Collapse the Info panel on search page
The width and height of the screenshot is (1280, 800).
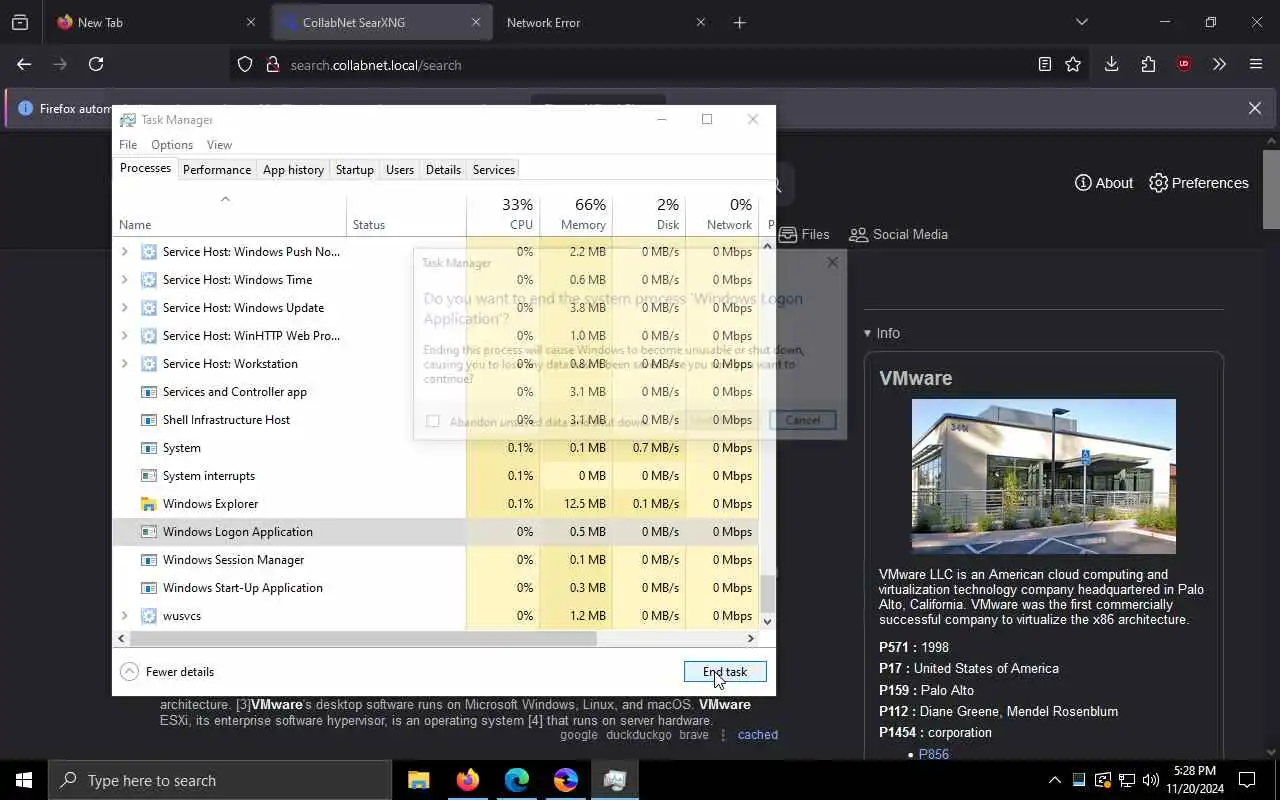[x=882, y=333]
